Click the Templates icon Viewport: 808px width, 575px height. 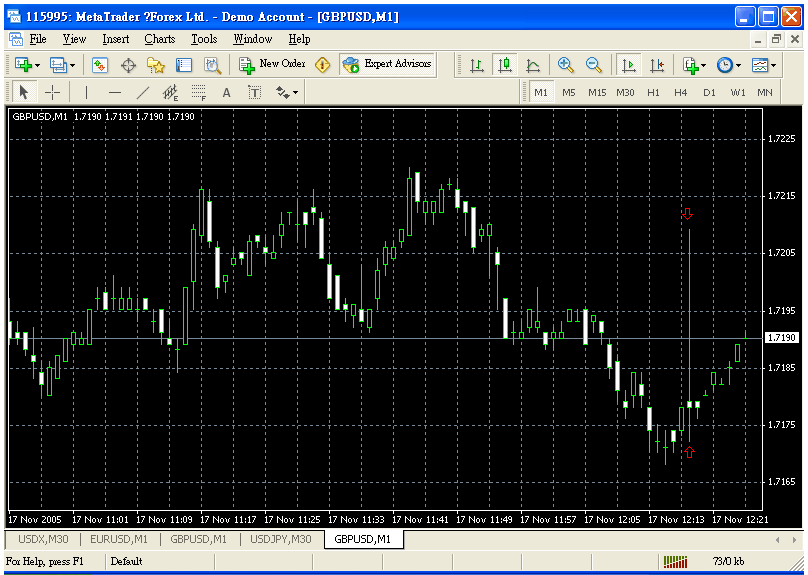point(760,65)
